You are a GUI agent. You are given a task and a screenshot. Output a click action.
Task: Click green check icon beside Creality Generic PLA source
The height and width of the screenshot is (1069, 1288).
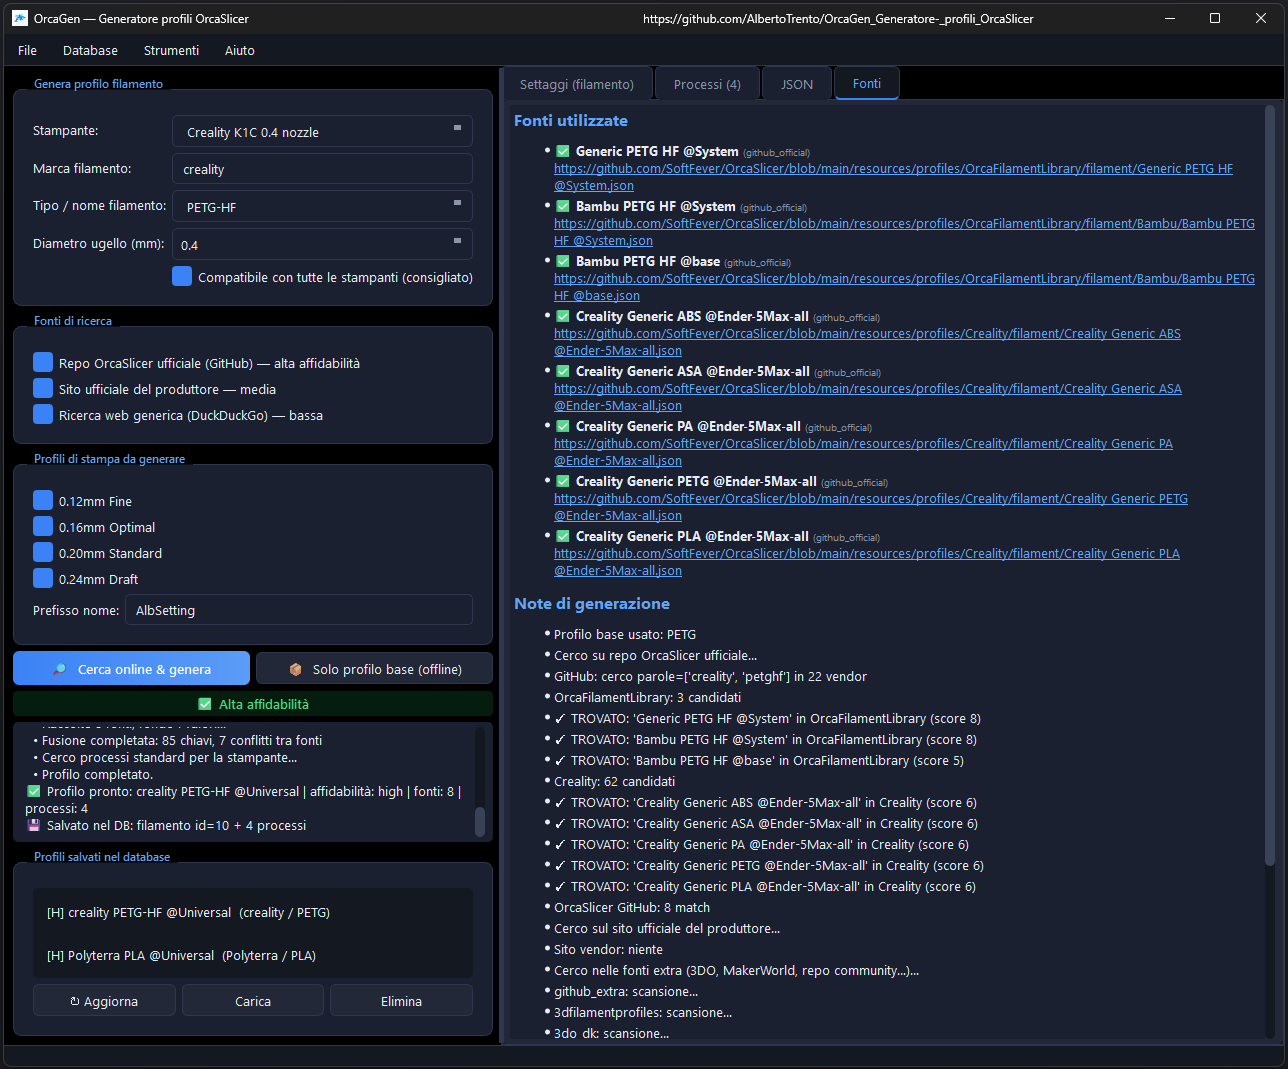coord(563,536)
